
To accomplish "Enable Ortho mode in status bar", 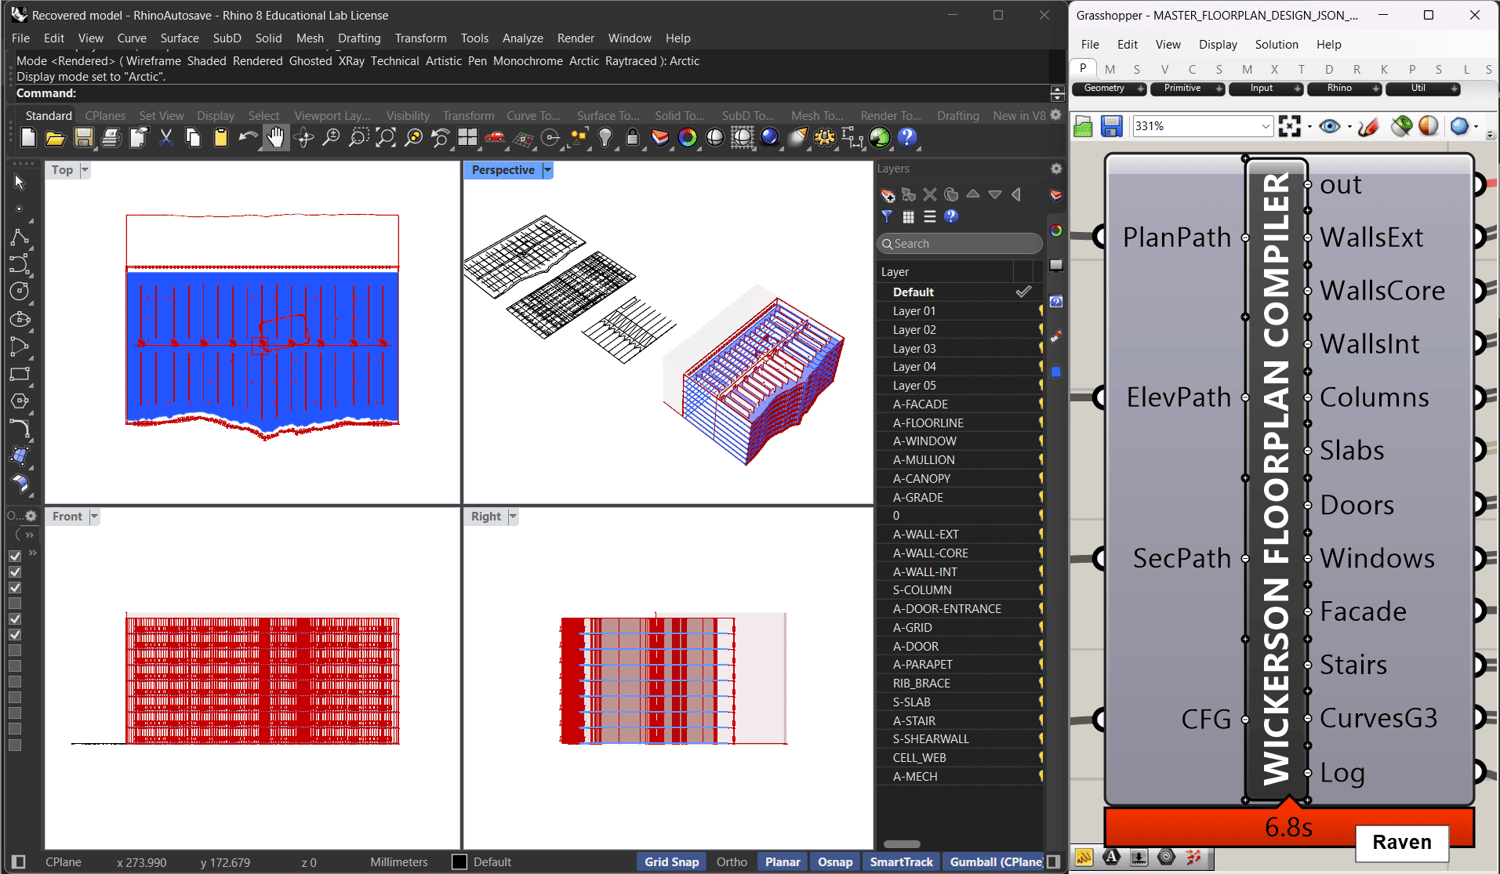I will point(731,862).
